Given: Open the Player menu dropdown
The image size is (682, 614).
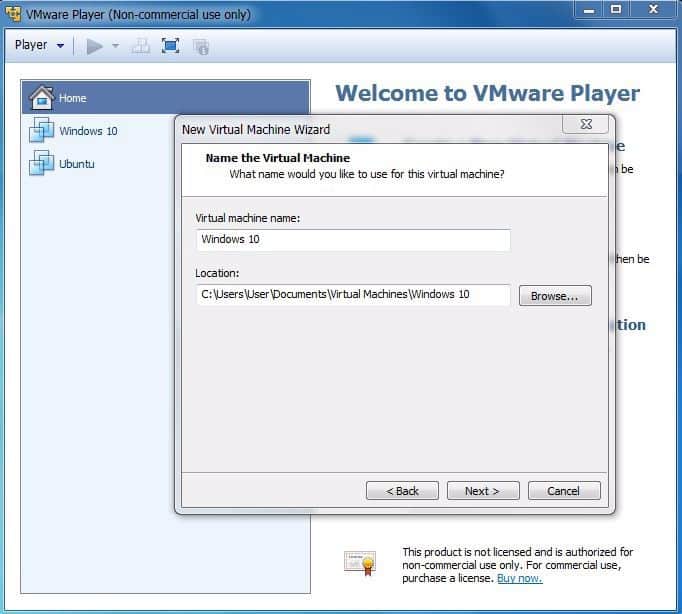Looking at the screenshot, I should 39,45.
